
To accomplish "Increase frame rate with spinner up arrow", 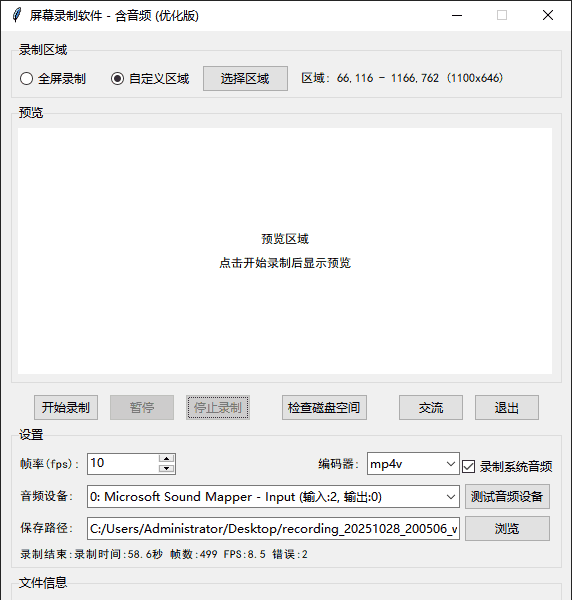I will pos(166,458).
